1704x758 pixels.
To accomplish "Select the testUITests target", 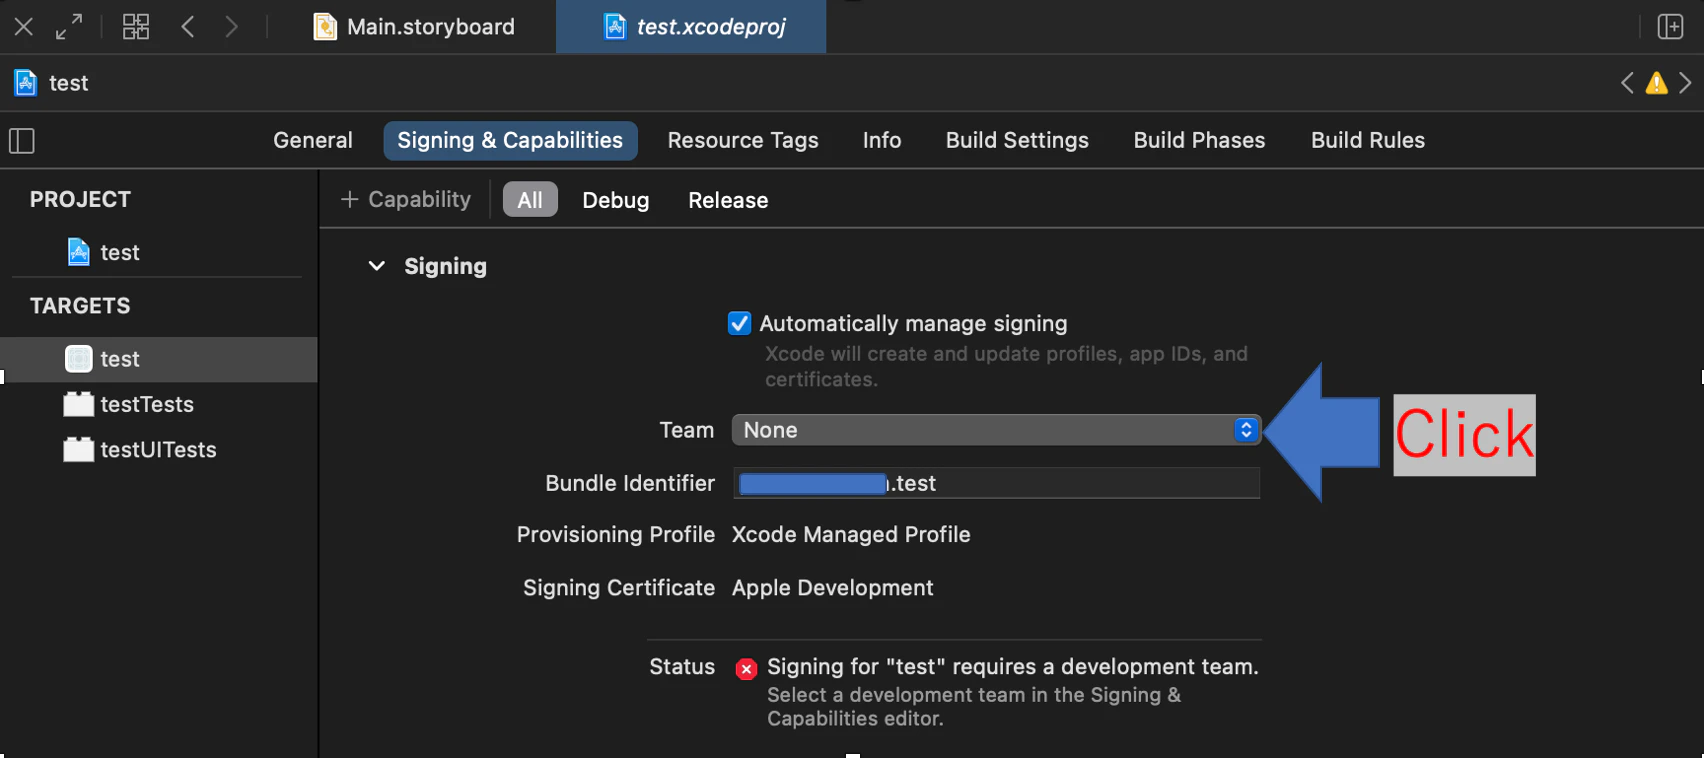I will pos(140,450).
